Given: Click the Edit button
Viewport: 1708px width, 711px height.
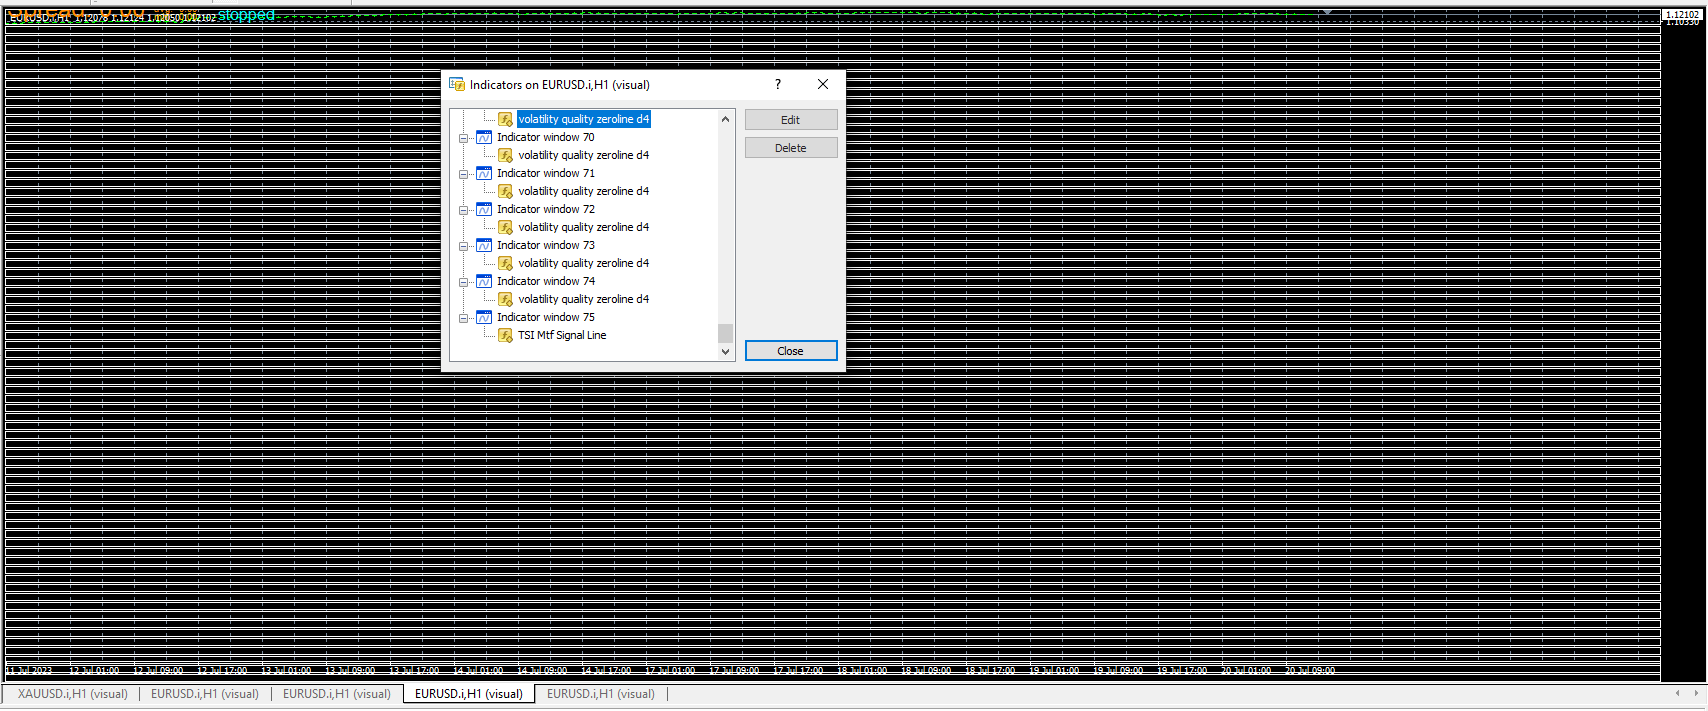Looking at the screenshot, I should point(791,120).
